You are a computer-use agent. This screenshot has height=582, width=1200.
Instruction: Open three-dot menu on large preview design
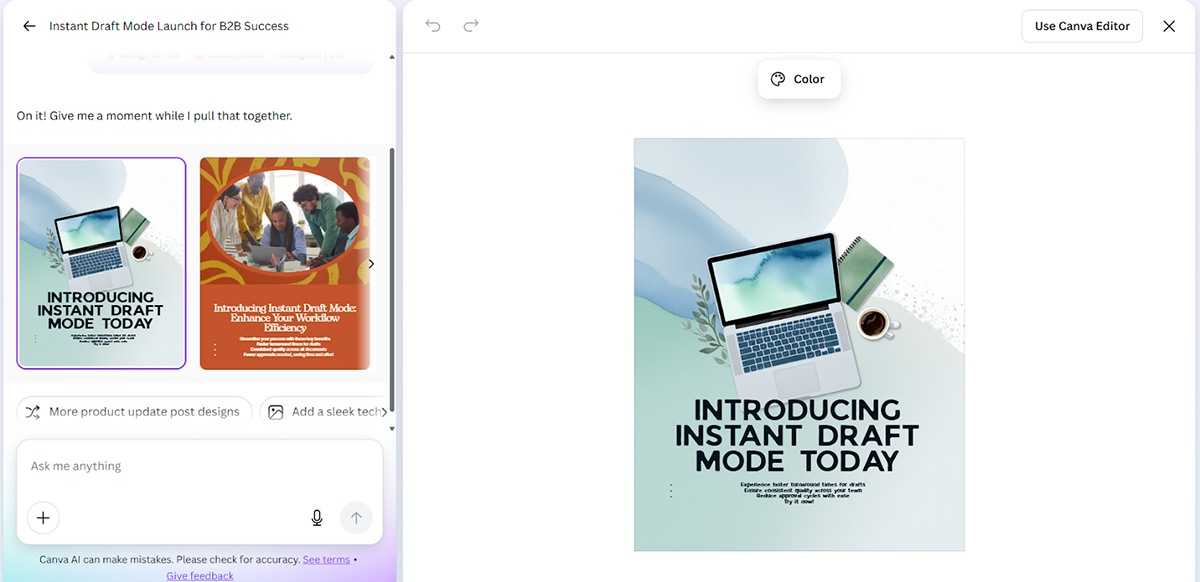click(670, 490)
